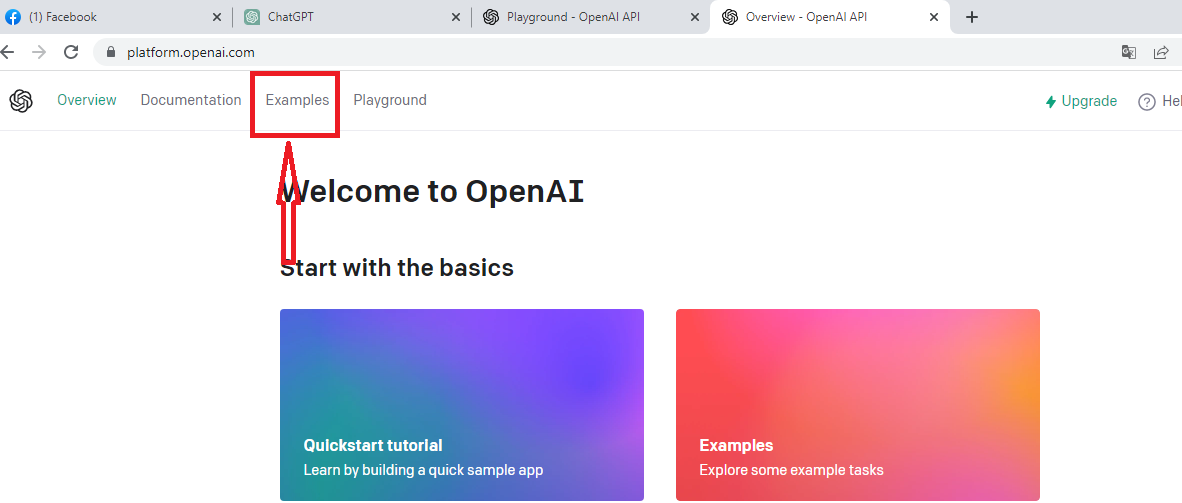Viewport: 1182px width, 503px height.
Task: Click the Overview tab's OpenAI favicon
Action: click(729, 17)
